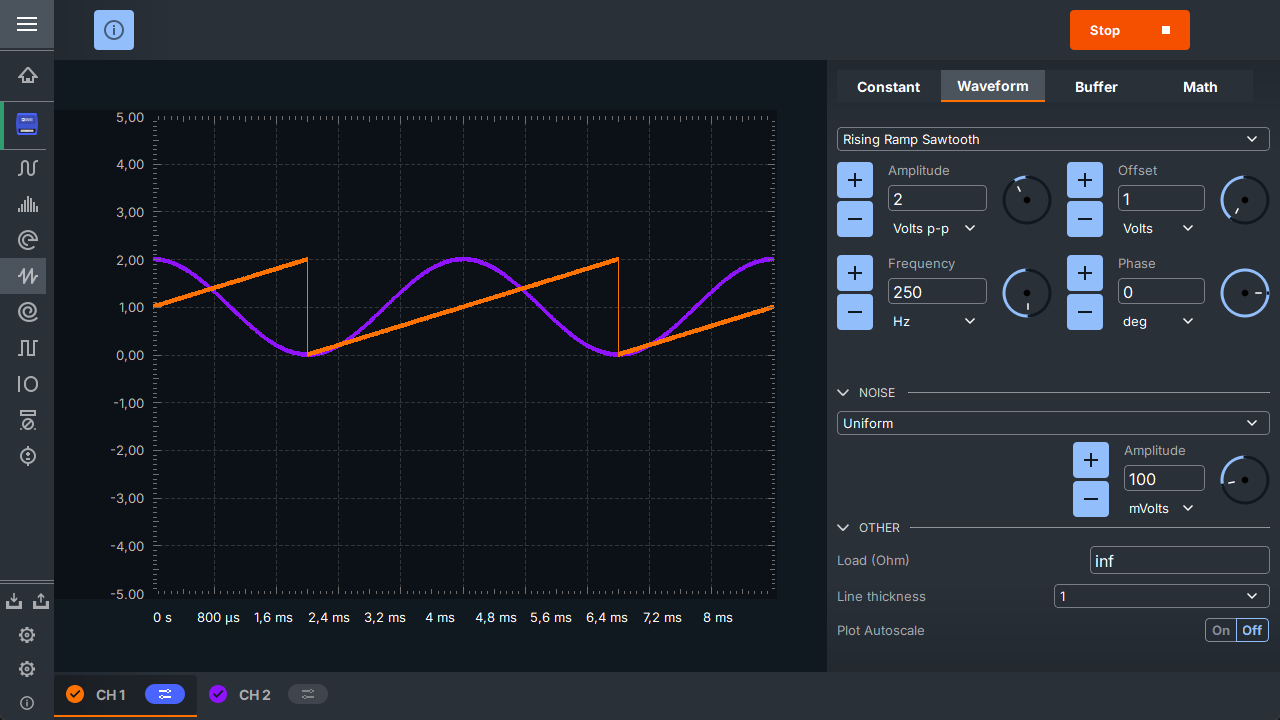Open the hamburger menu
The image size is (1280, 720).
click(x=27, y=24)
